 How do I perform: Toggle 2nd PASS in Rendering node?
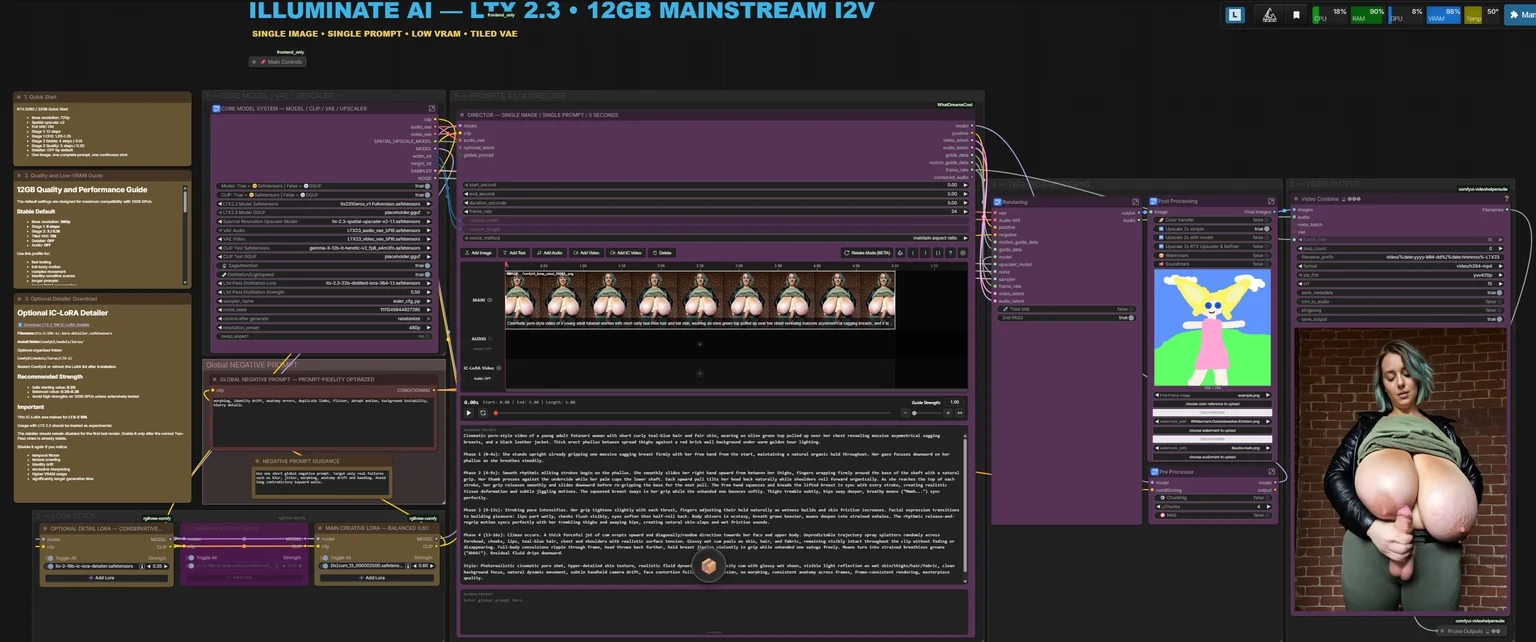(1067, 318)
